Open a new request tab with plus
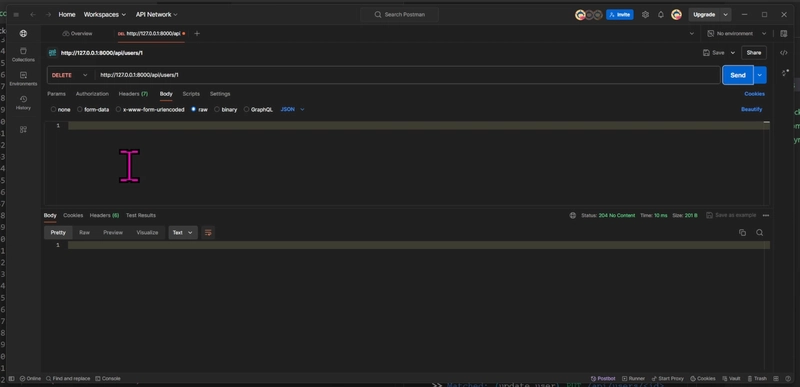The image size is (800, 387). pos(197,34)
